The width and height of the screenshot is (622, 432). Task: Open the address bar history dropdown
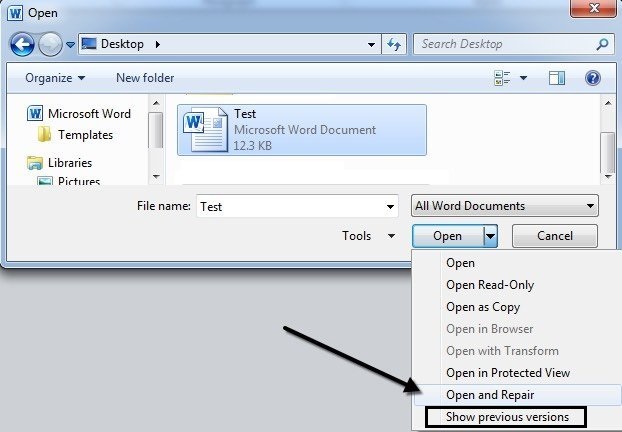point(372,44)
